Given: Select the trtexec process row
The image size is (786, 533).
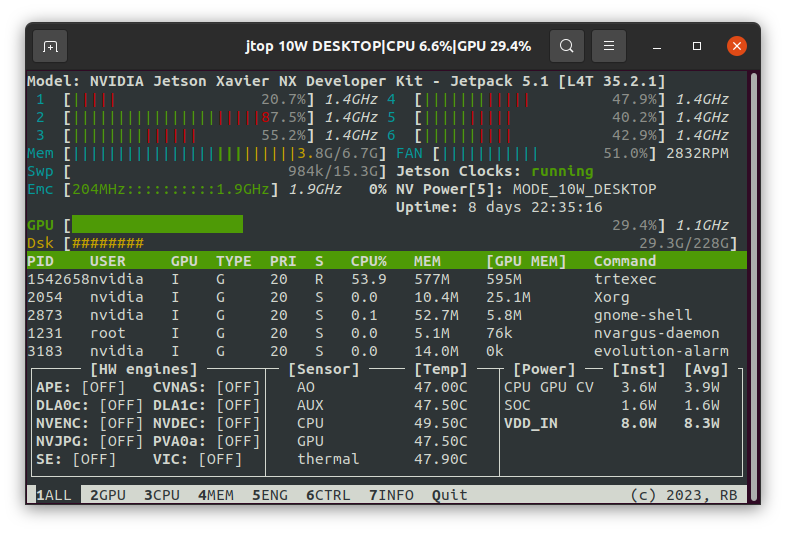Looking at the screenshot, I should (380, 279).
